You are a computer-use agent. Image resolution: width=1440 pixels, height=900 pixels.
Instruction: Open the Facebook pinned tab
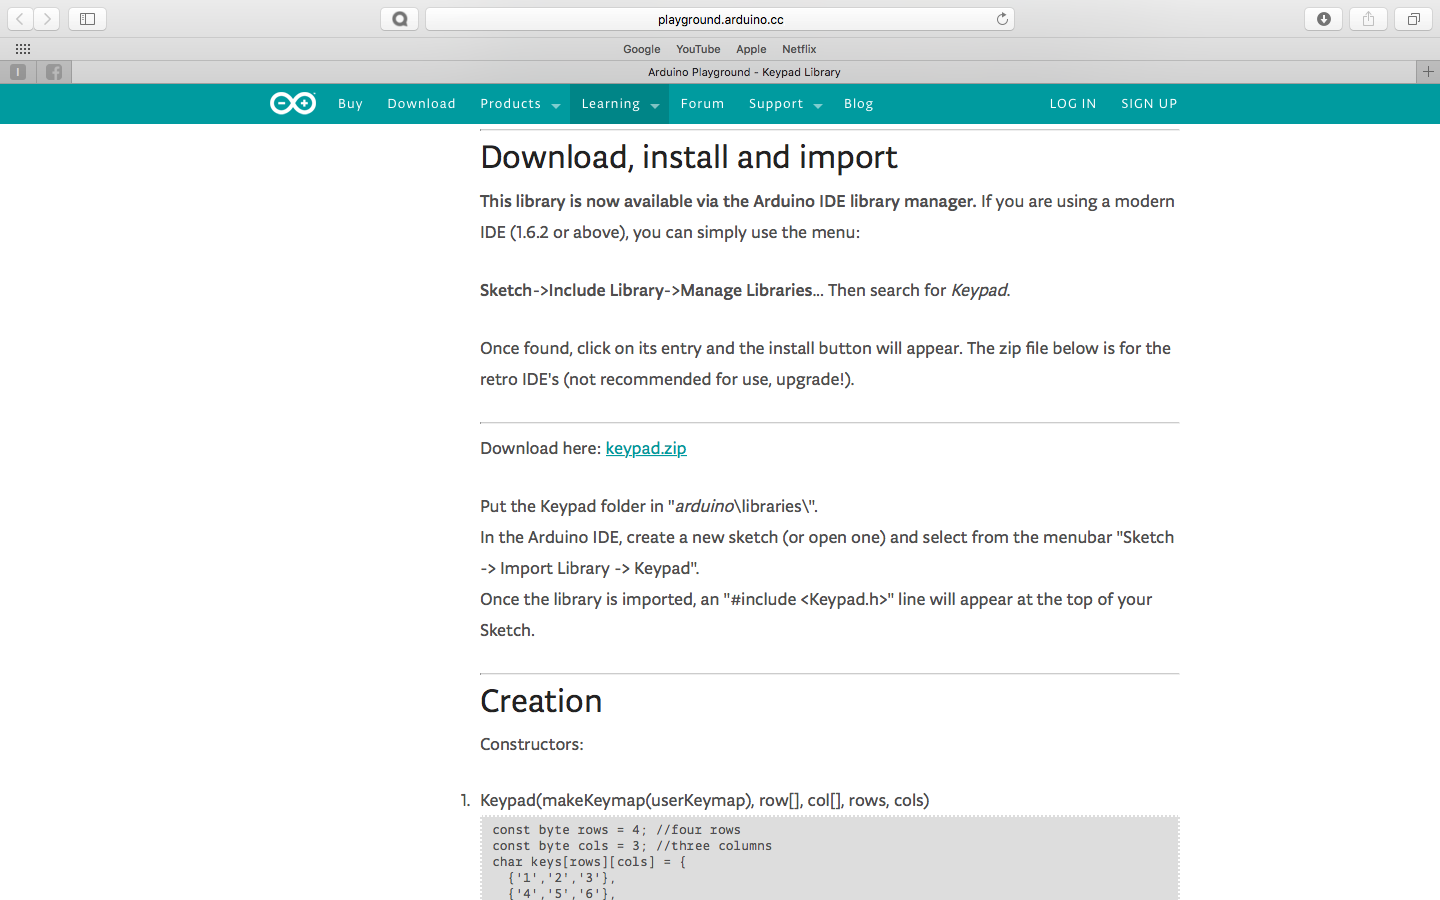pyautogui.click(x=54, y=72)
